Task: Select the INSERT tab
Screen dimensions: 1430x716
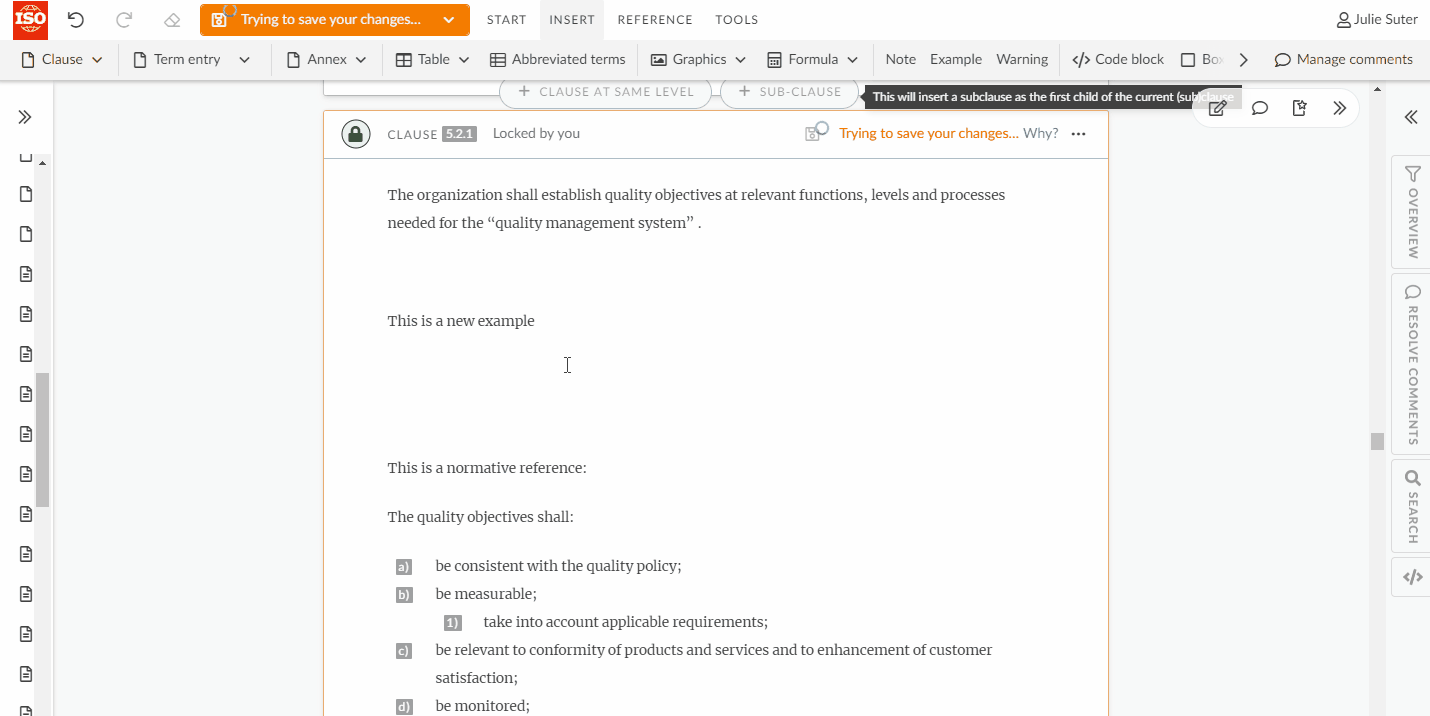Action: point(572,20)
